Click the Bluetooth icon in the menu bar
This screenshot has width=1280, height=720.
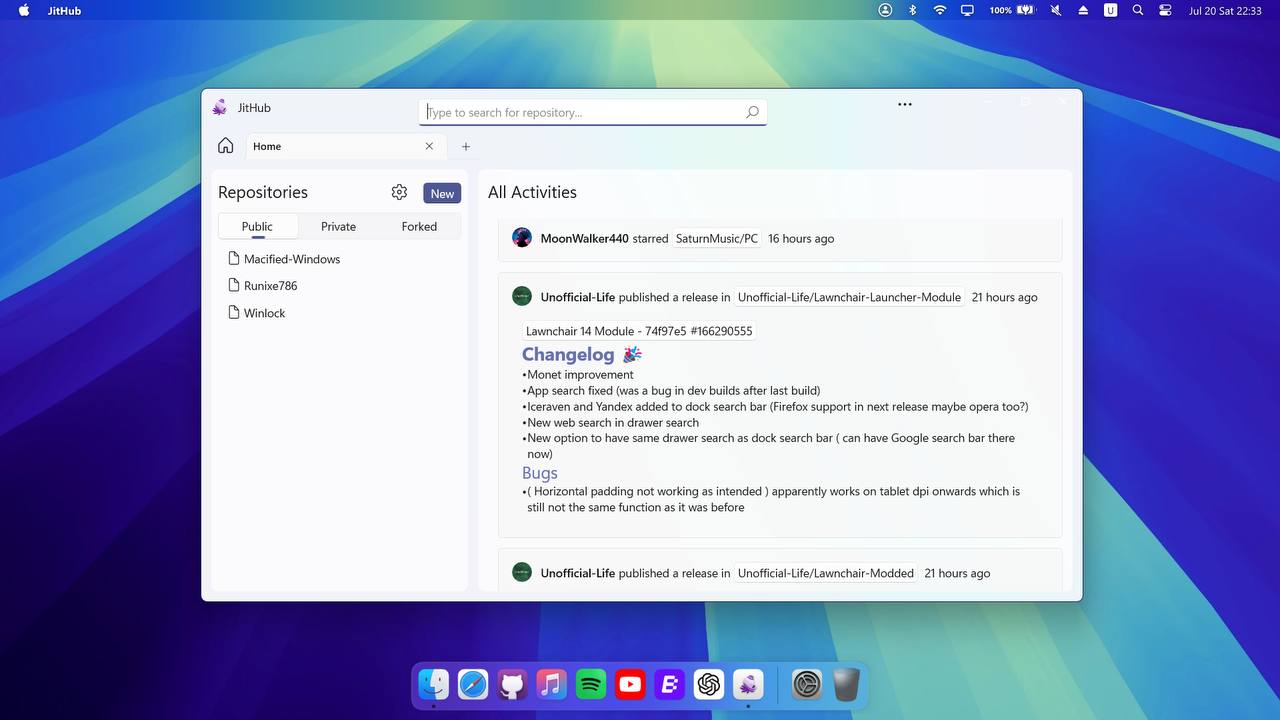coord(912,10)
